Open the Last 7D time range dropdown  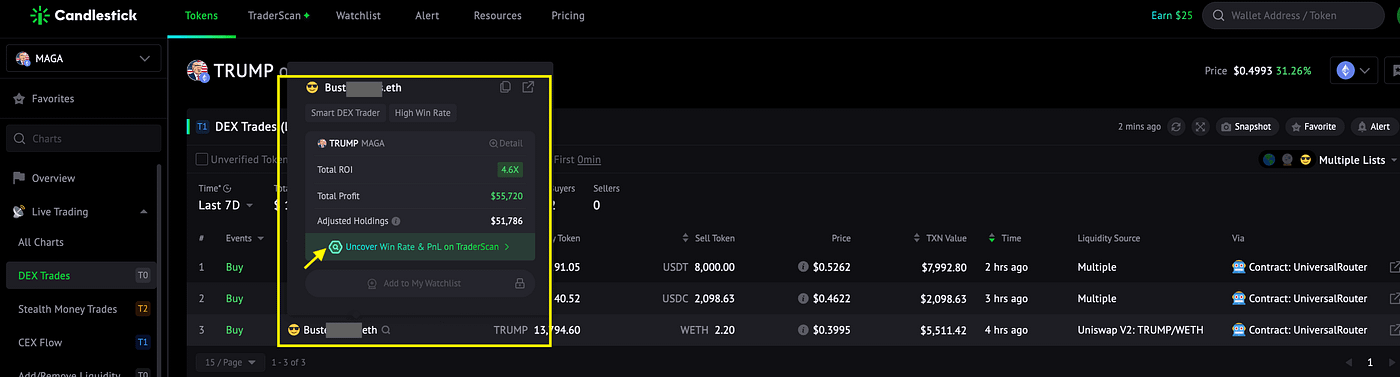(226, 205)
